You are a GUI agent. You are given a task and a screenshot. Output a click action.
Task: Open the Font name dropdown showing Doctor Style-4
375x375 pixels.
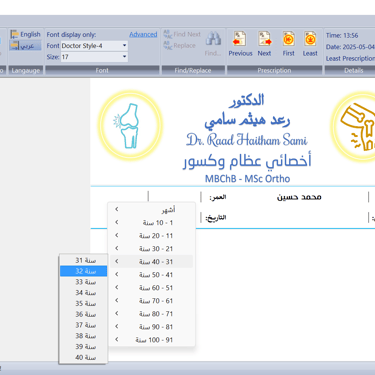(x=94, y=46)
